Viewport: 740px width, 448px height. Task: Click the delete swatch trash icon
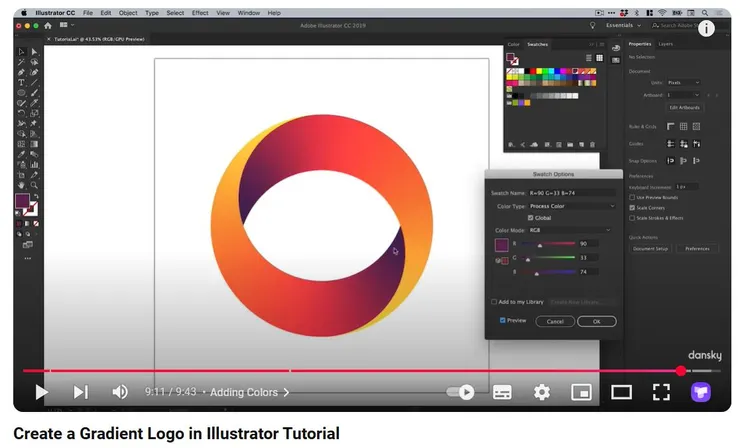(592, 145)
